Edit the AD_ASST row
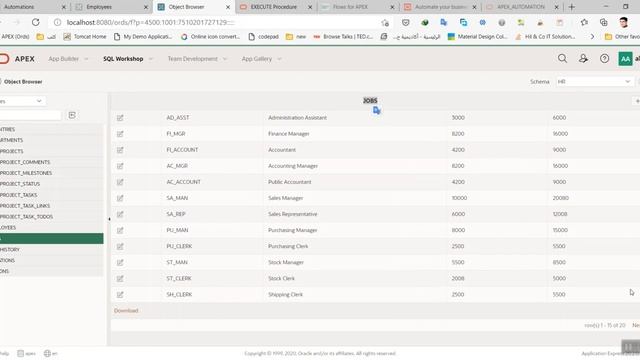640x360 pixels. click(x=120, y=118)
